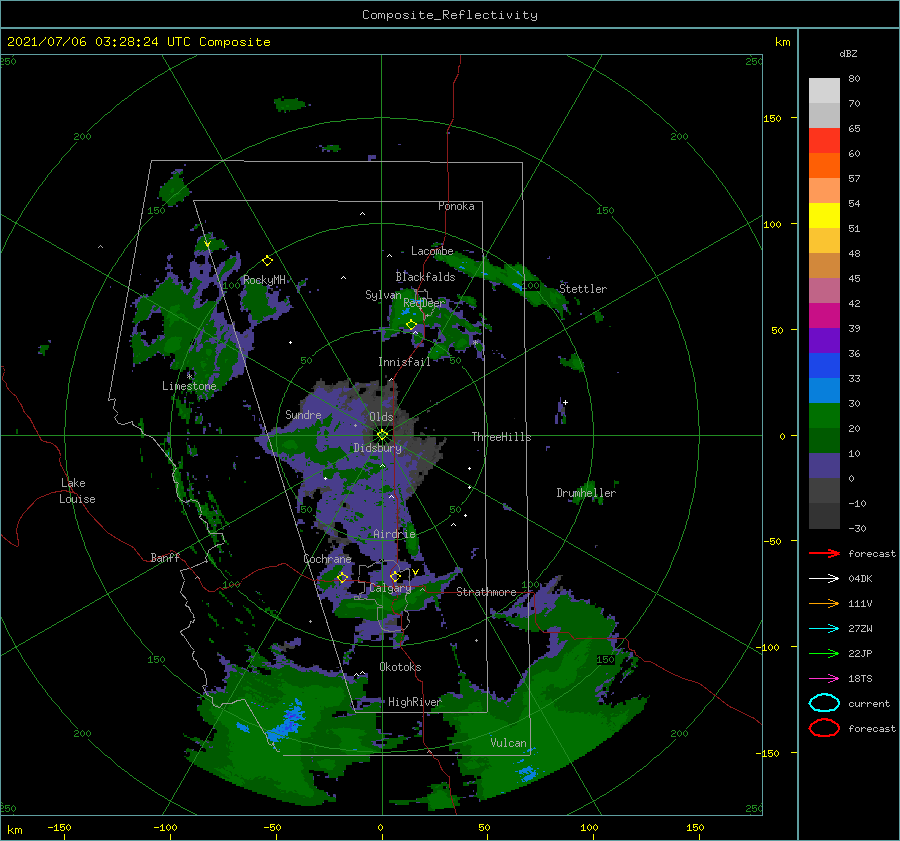Image resolution: width=900 pixels, height=841 pixels.
Task: Pick the magenta 42 dBZ swatch
Action: (824, 315)
